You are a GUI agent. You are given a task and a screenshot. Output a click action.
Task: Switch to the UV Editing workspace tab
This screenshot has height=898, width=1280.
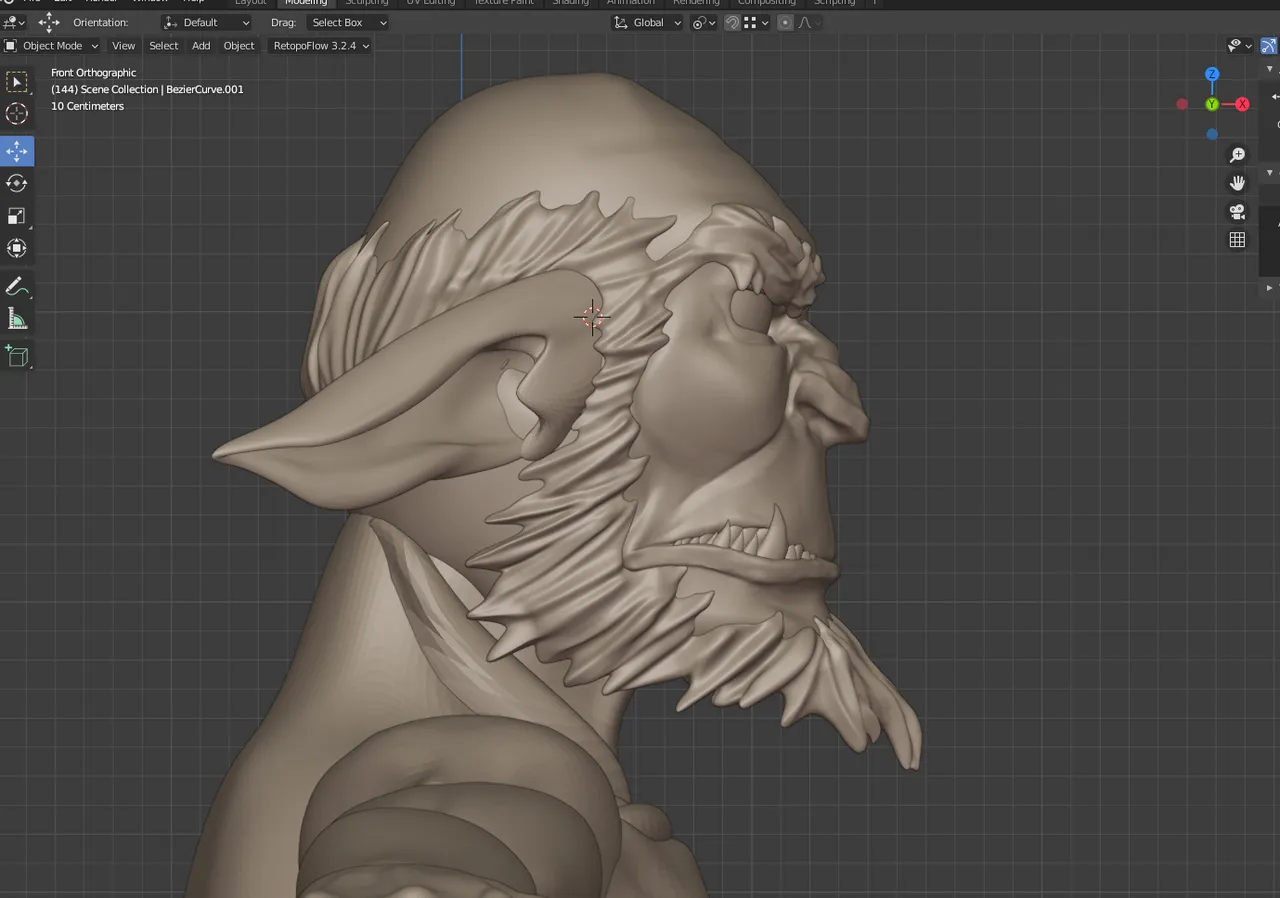pos(431,3)
